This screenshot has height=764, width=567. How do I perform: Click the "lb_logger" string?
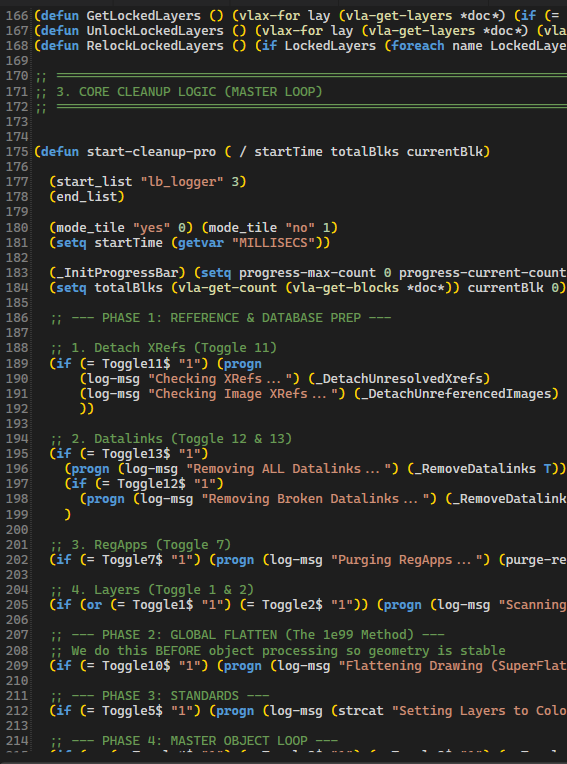pyautogui.click(x=182, y=182)
